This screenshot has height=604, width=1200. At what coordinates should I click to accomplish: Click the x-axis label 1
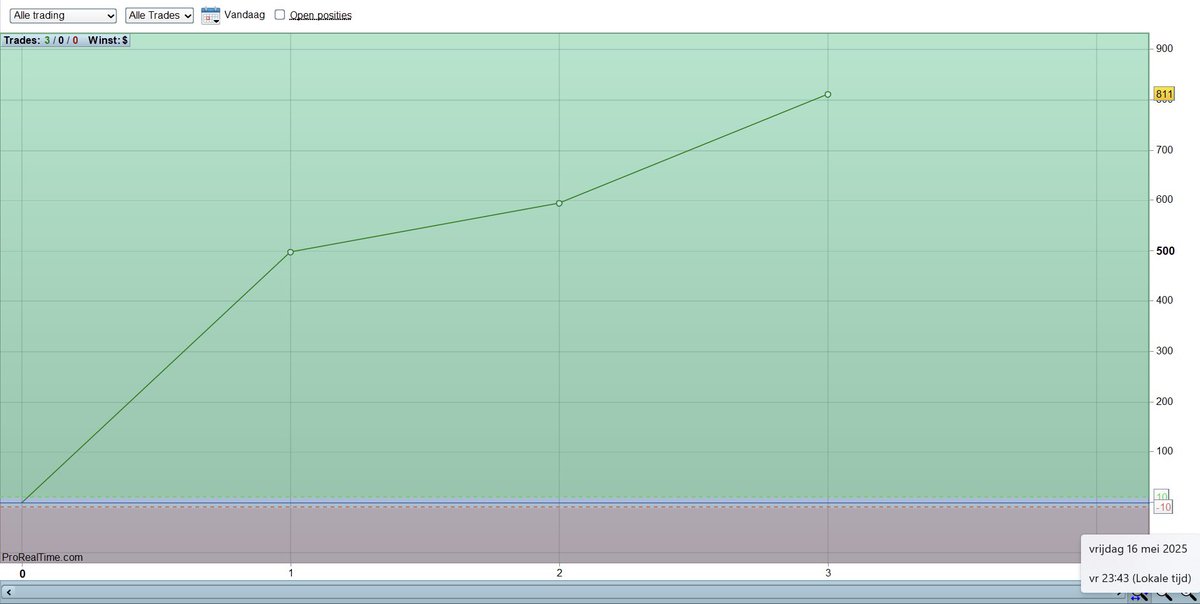290,573
